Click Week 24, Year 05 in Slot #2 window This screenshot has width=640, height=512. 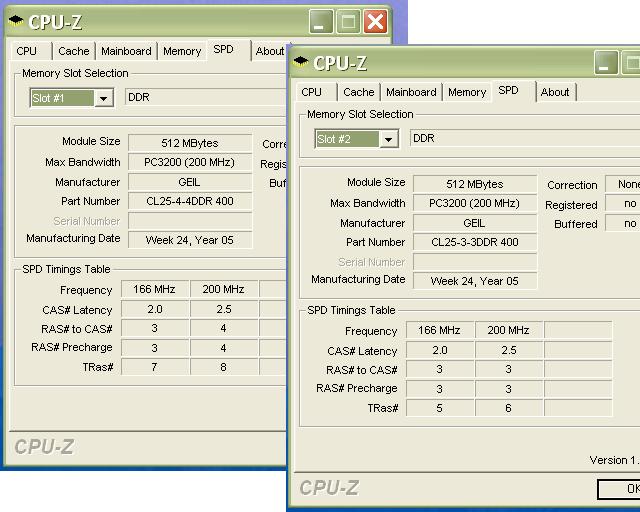click(x=475, y=281)
